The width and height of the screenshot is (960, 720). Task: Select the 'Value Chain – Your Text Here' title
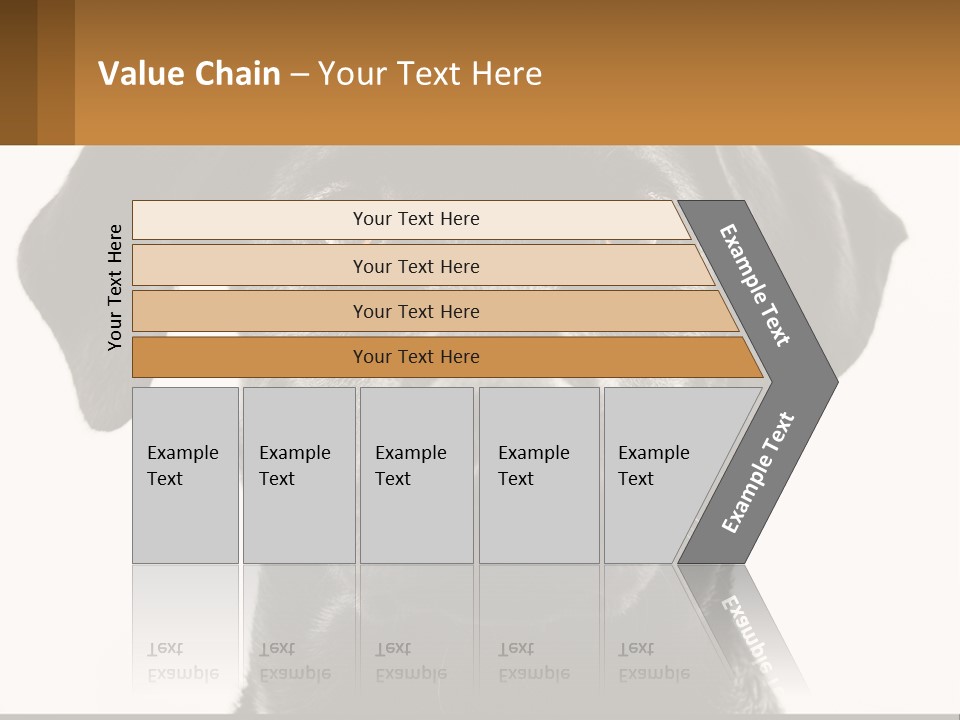click(320, 73)
